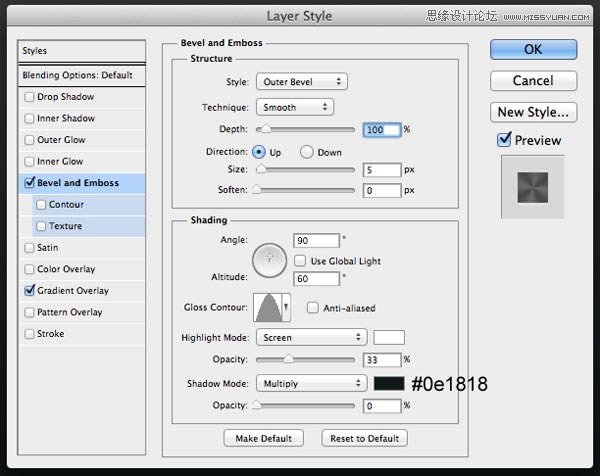The width and height of the screenshot is (600, 476).
Task: Click the Size input field
Action: click(383, 170)
